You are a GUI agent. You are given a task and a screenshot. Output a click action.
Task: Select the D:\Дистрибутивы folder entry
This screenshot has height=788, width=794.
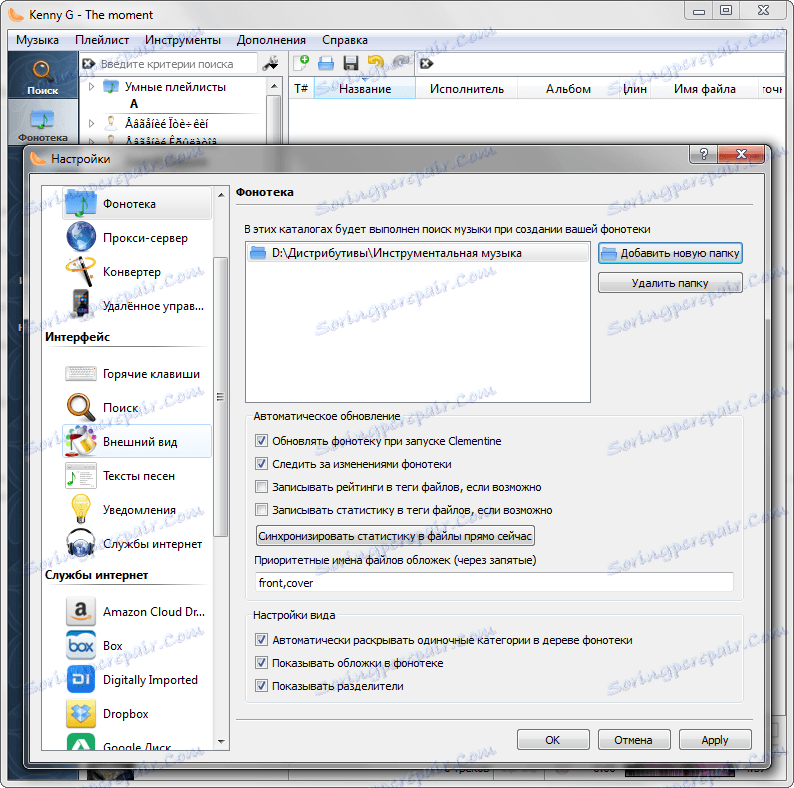coord(418,253)
